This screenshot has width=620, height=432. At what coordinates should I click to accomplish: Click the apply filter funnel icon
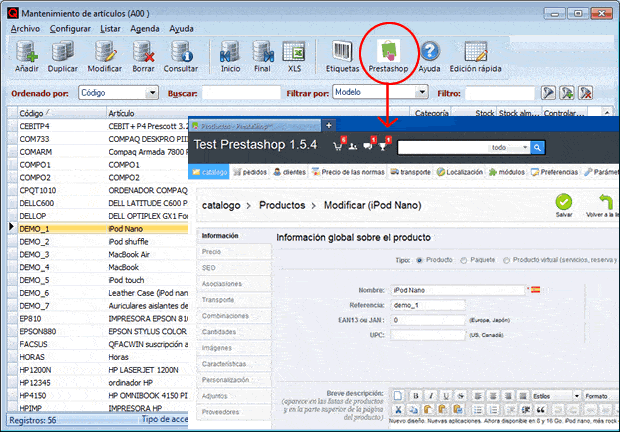point(548,93)
